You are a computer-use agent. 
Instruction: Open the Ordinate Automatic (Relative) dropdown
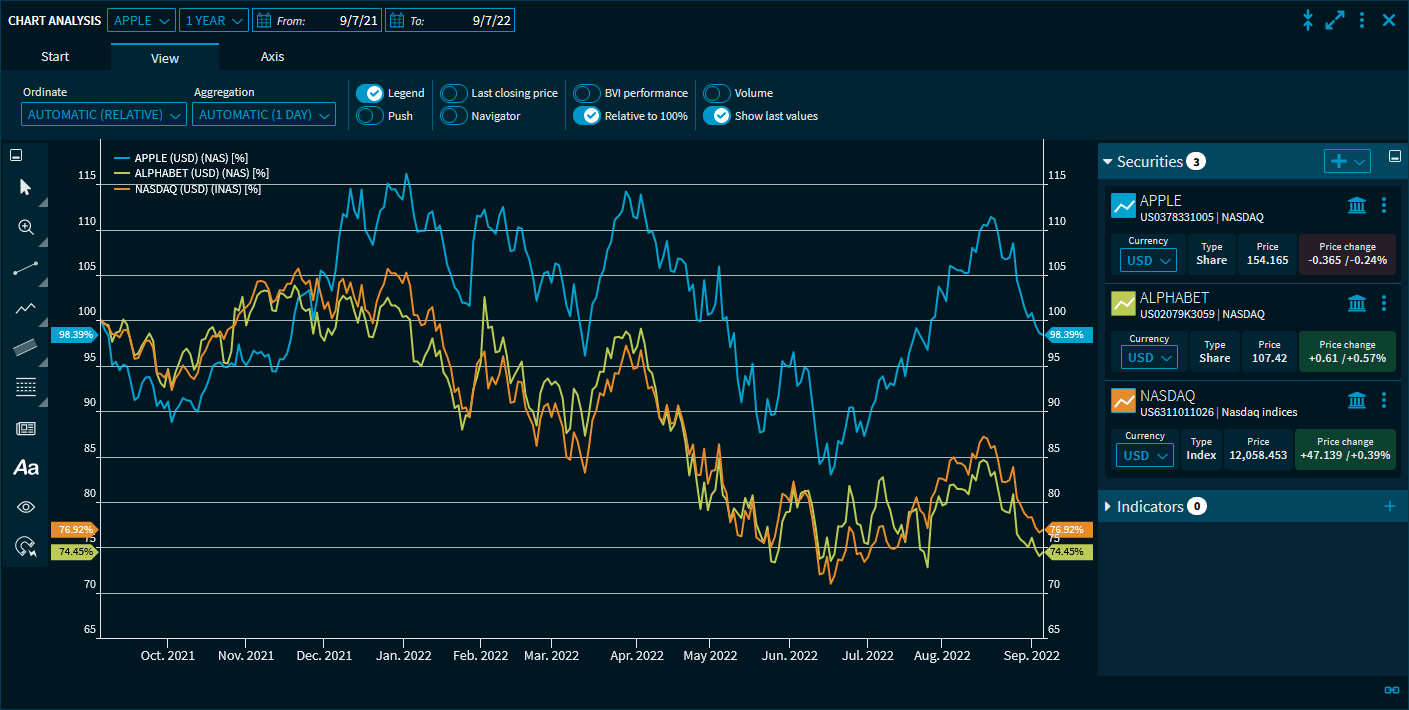point(103,115)
